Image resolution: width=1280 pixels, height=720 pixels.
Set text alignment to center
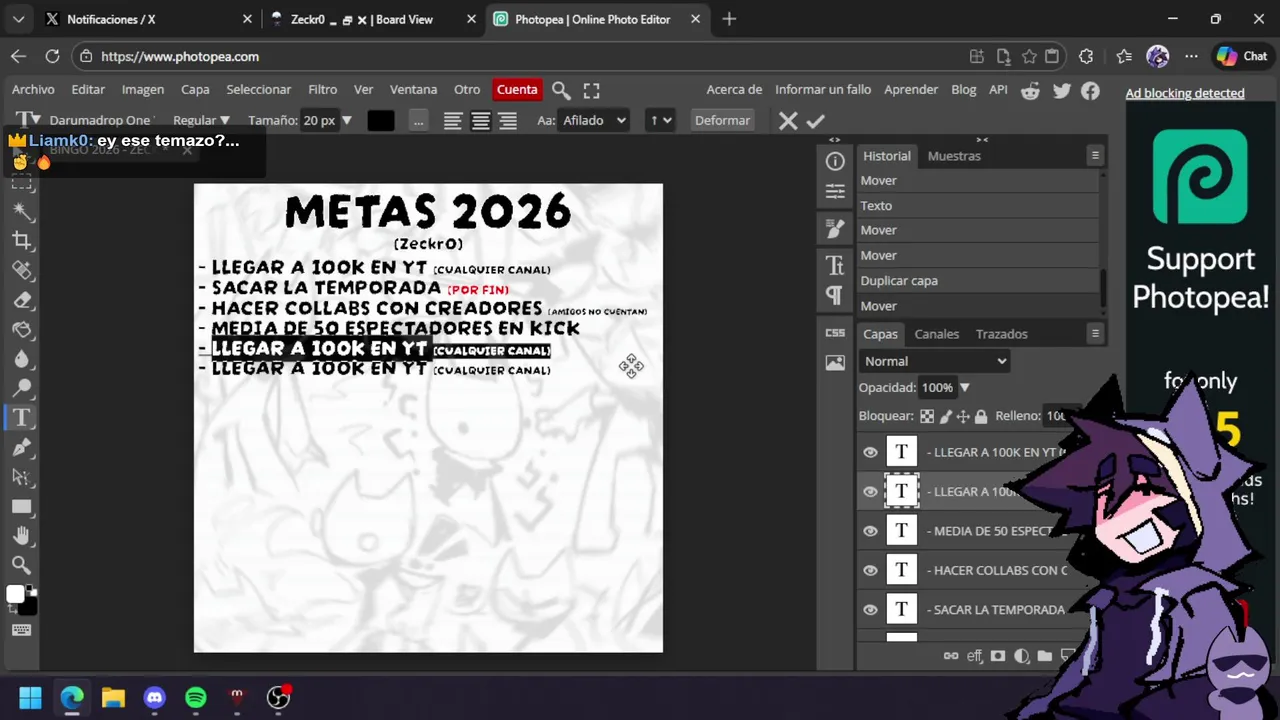tap(481, 121)
